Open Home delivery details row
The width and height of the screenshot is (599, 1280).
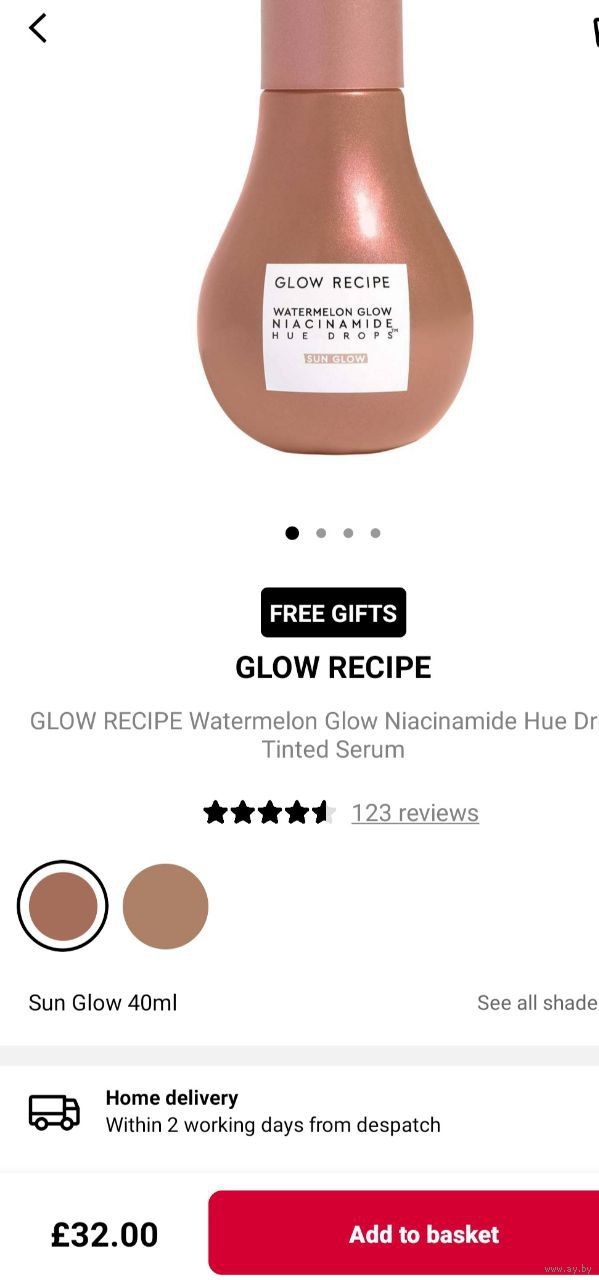pyautogui.click(x=300, y=1111)
